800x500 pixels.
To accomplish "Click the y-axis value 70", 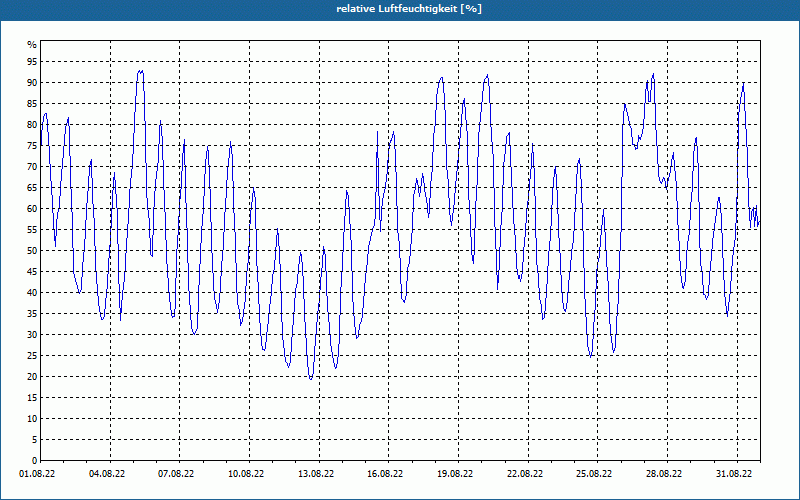I will click(32, 166).
